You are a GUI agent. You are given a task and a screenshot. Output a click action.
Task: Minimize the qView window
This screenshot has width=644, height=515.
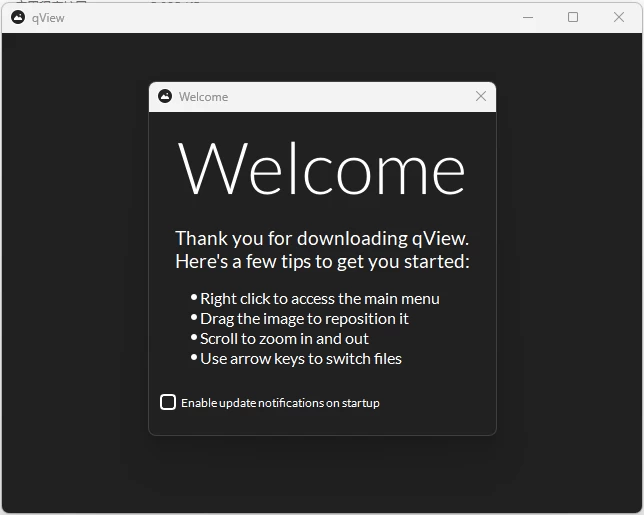click(x=527, y=17)
